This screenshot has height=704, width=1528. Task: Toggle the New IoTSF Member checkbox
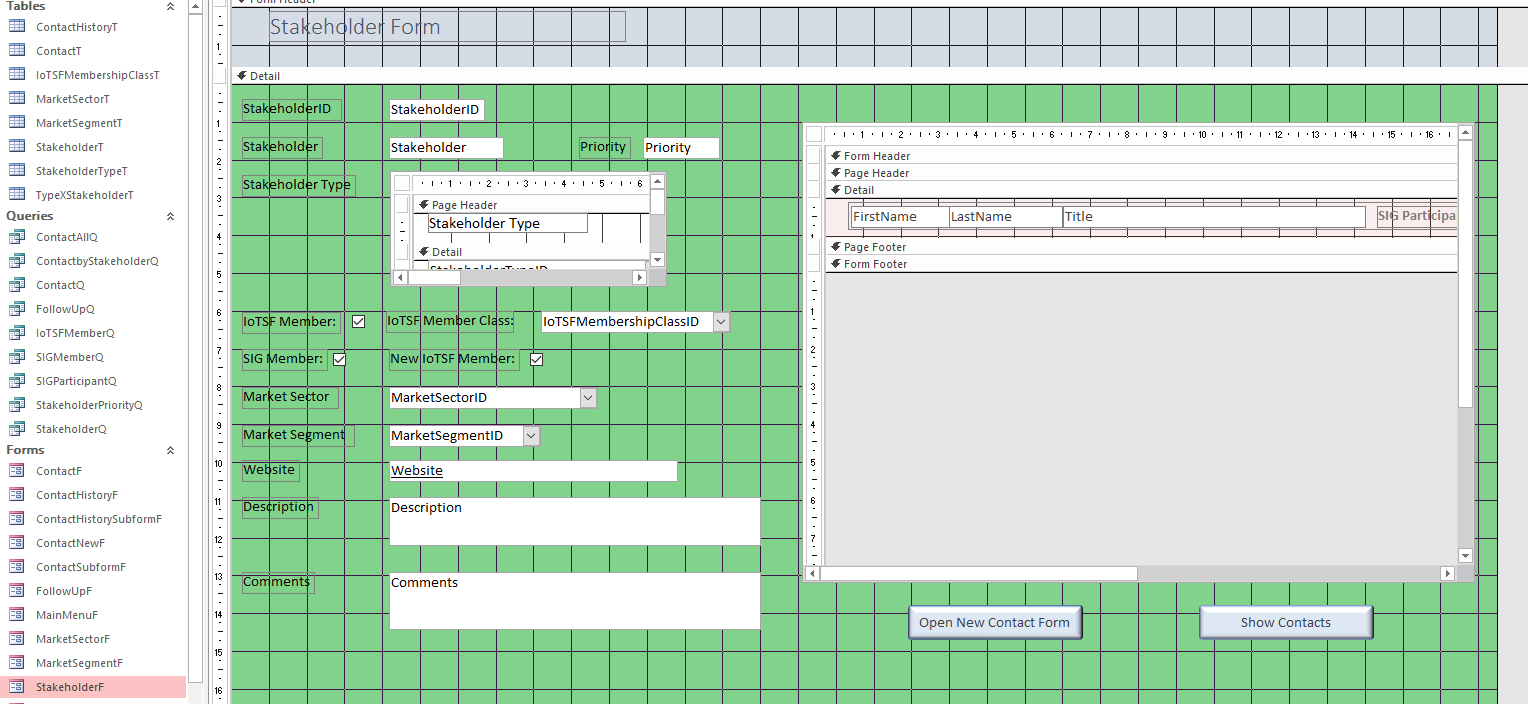click(x=536, y=359)
